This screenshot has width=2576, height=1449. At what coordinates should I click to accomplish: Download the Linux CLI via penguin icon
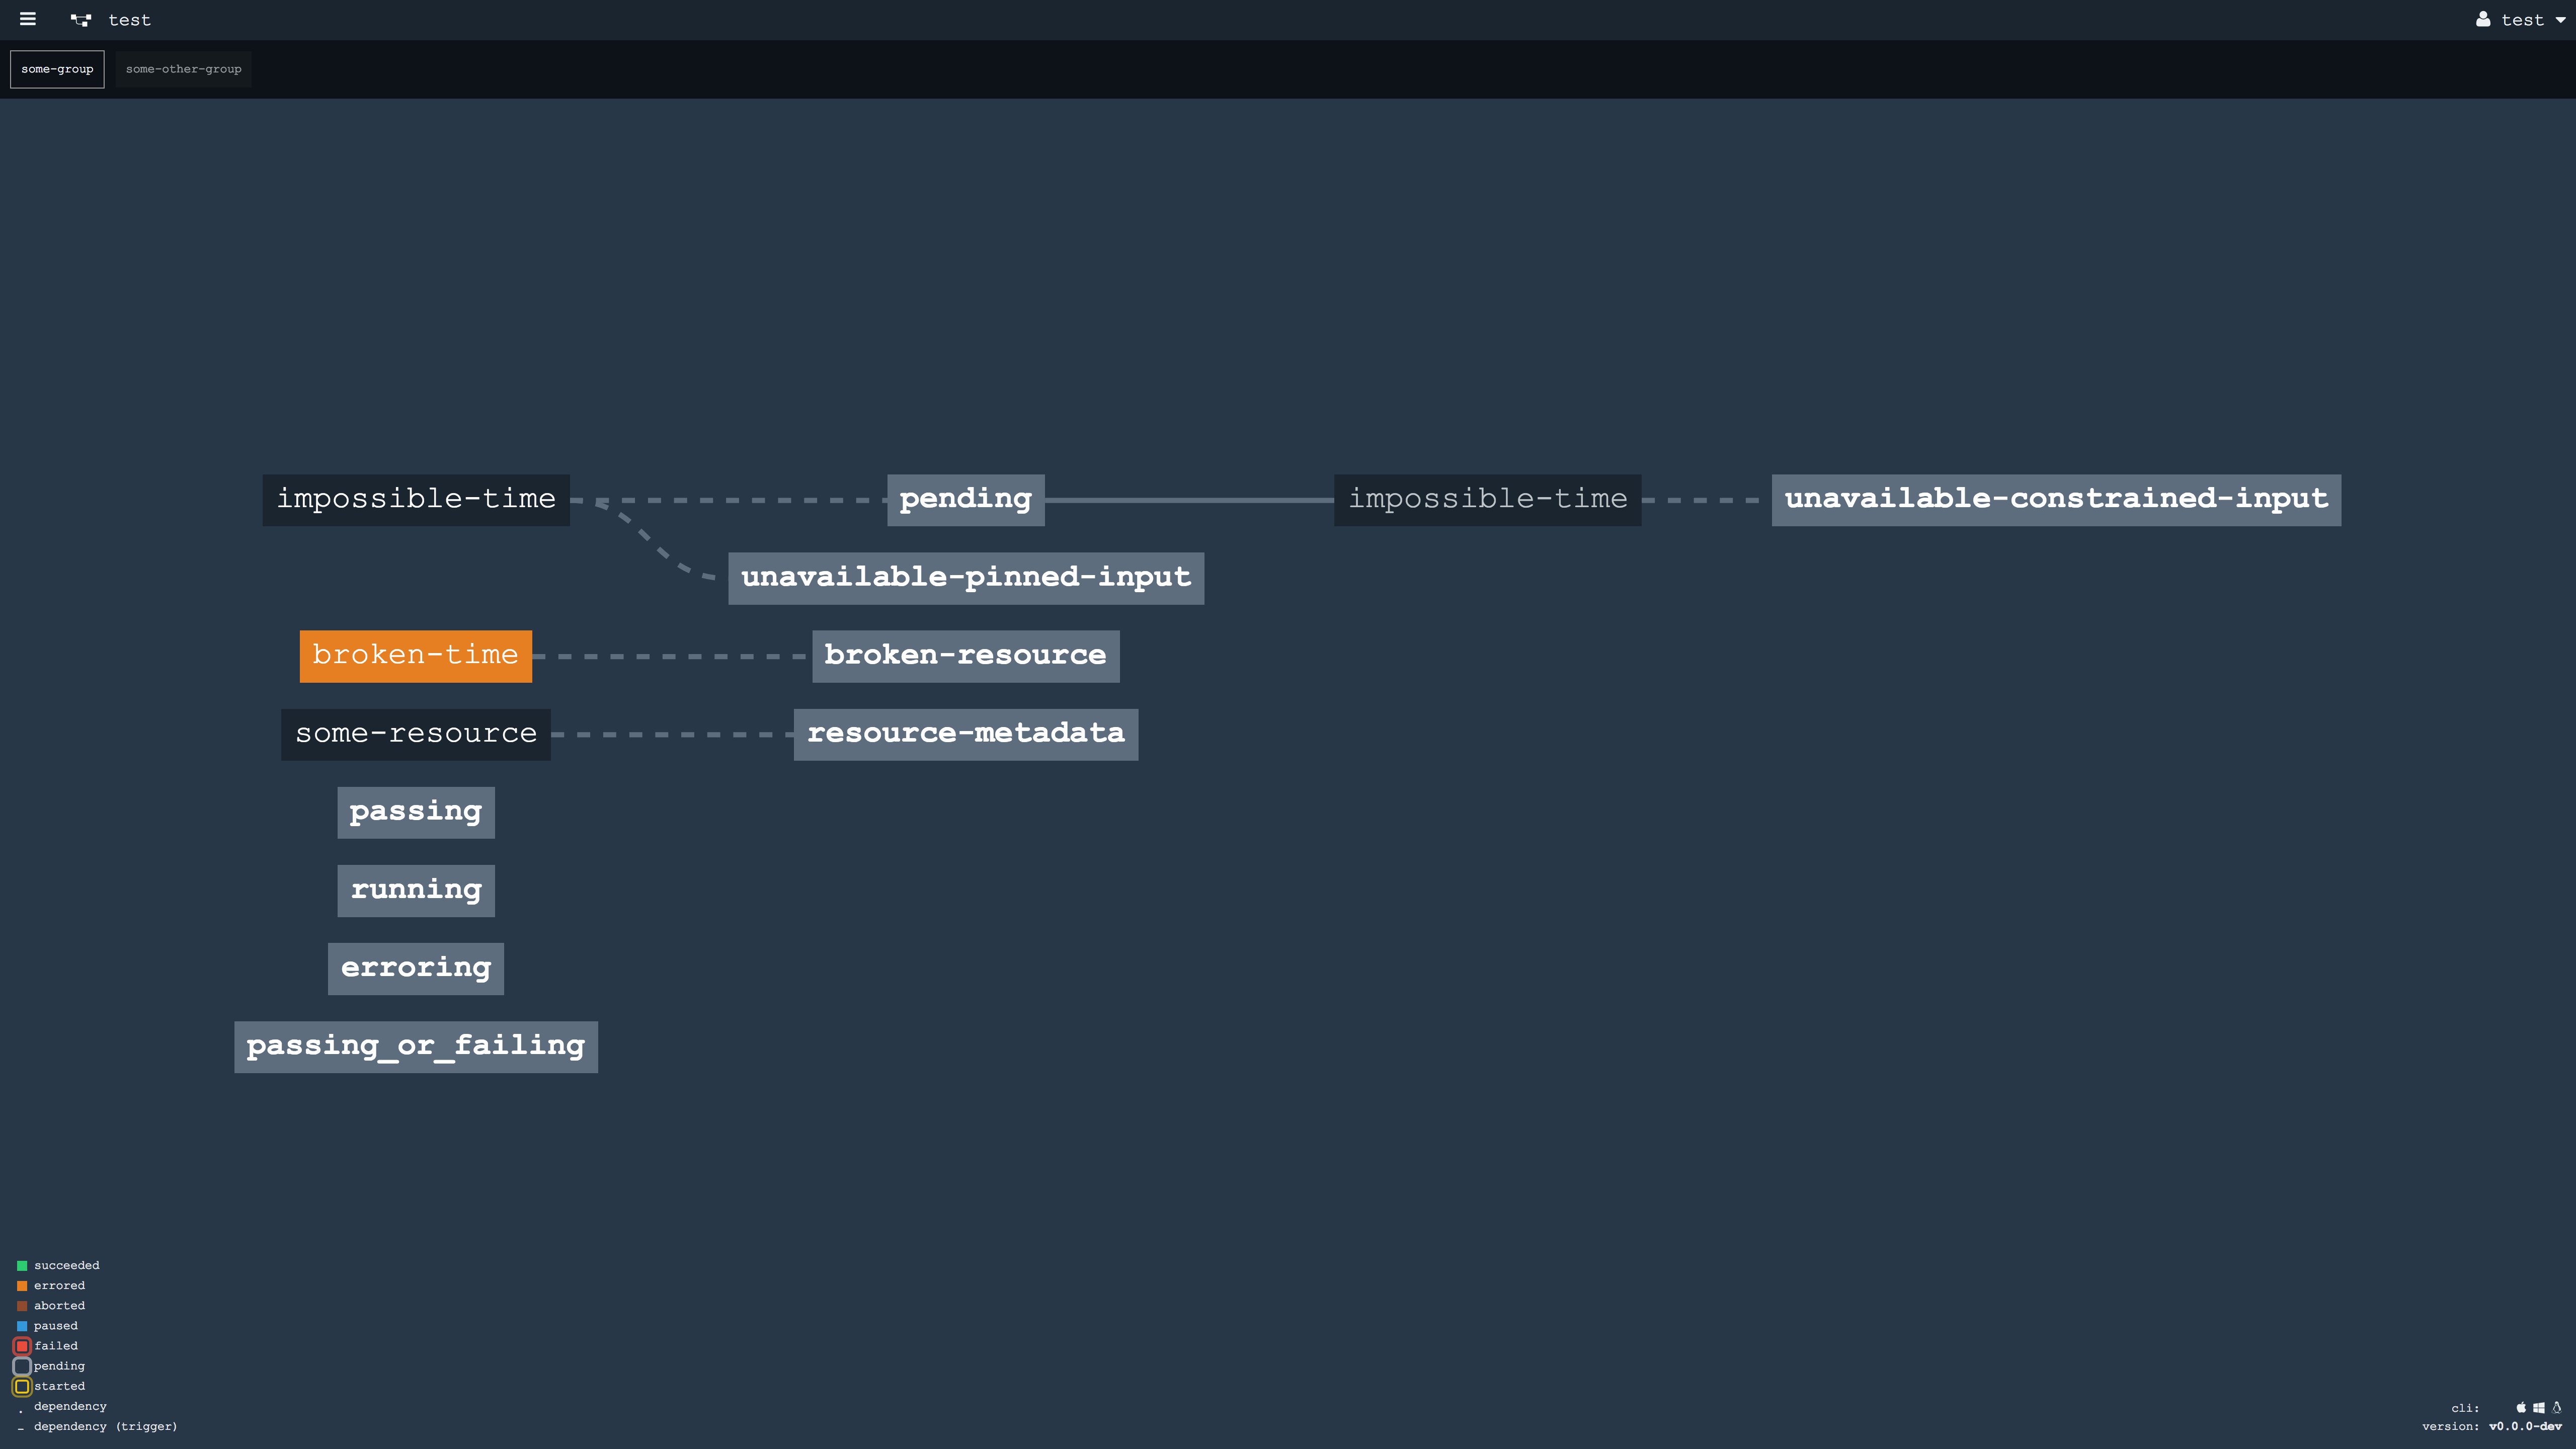2557,1407
